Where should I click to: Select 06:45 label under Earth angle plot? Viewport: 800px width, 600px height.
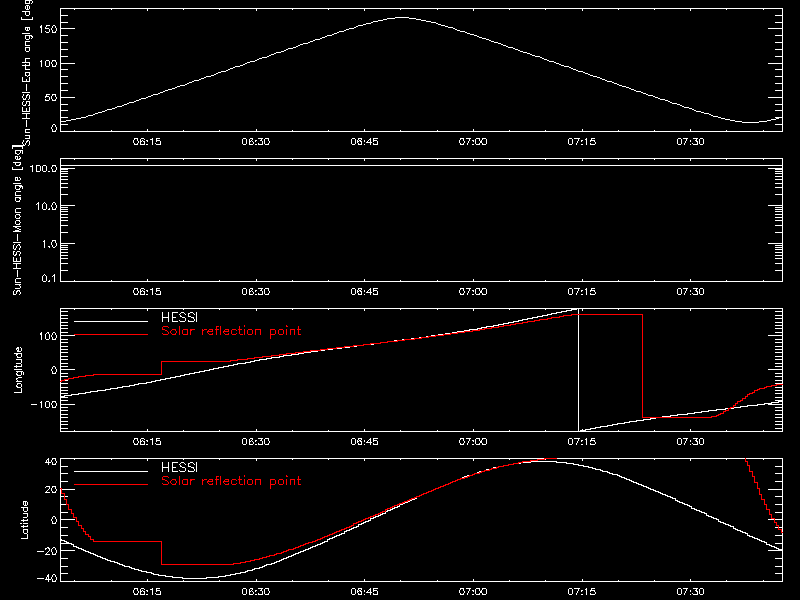tap(364, 141)
